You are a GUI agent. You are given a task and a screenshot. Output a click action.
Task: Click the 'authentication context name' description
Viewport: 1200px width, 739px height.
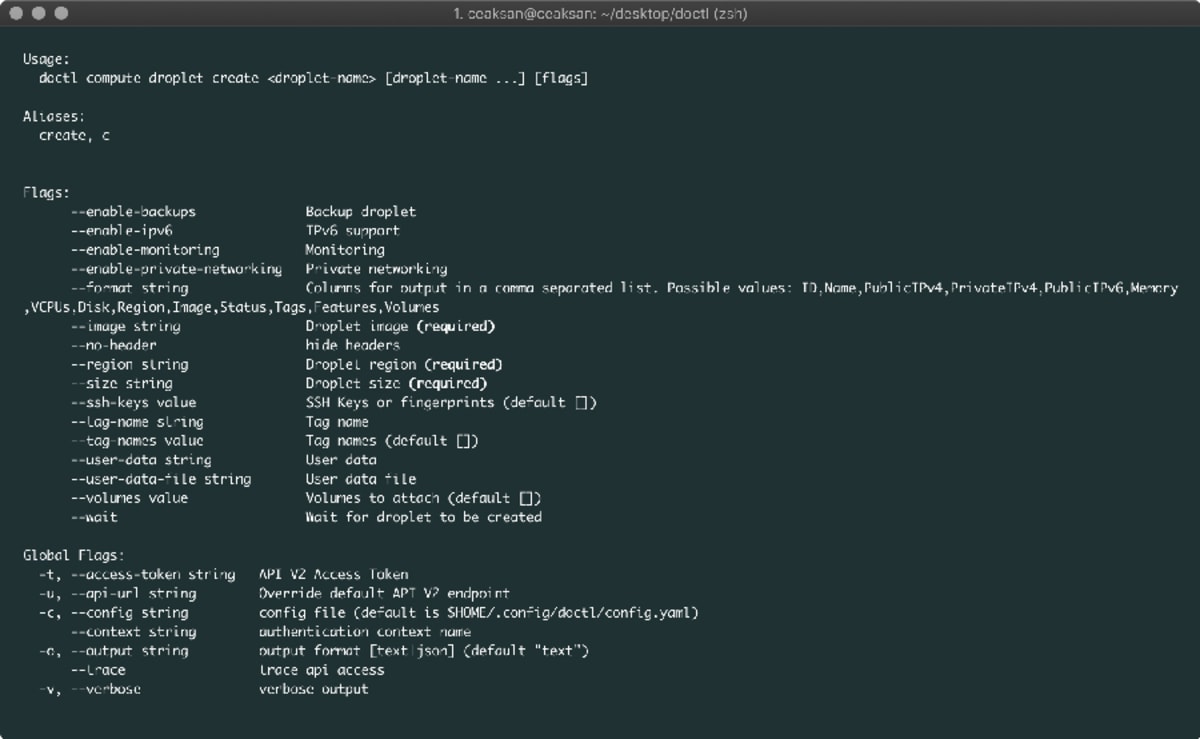click(x=365, y=631)
